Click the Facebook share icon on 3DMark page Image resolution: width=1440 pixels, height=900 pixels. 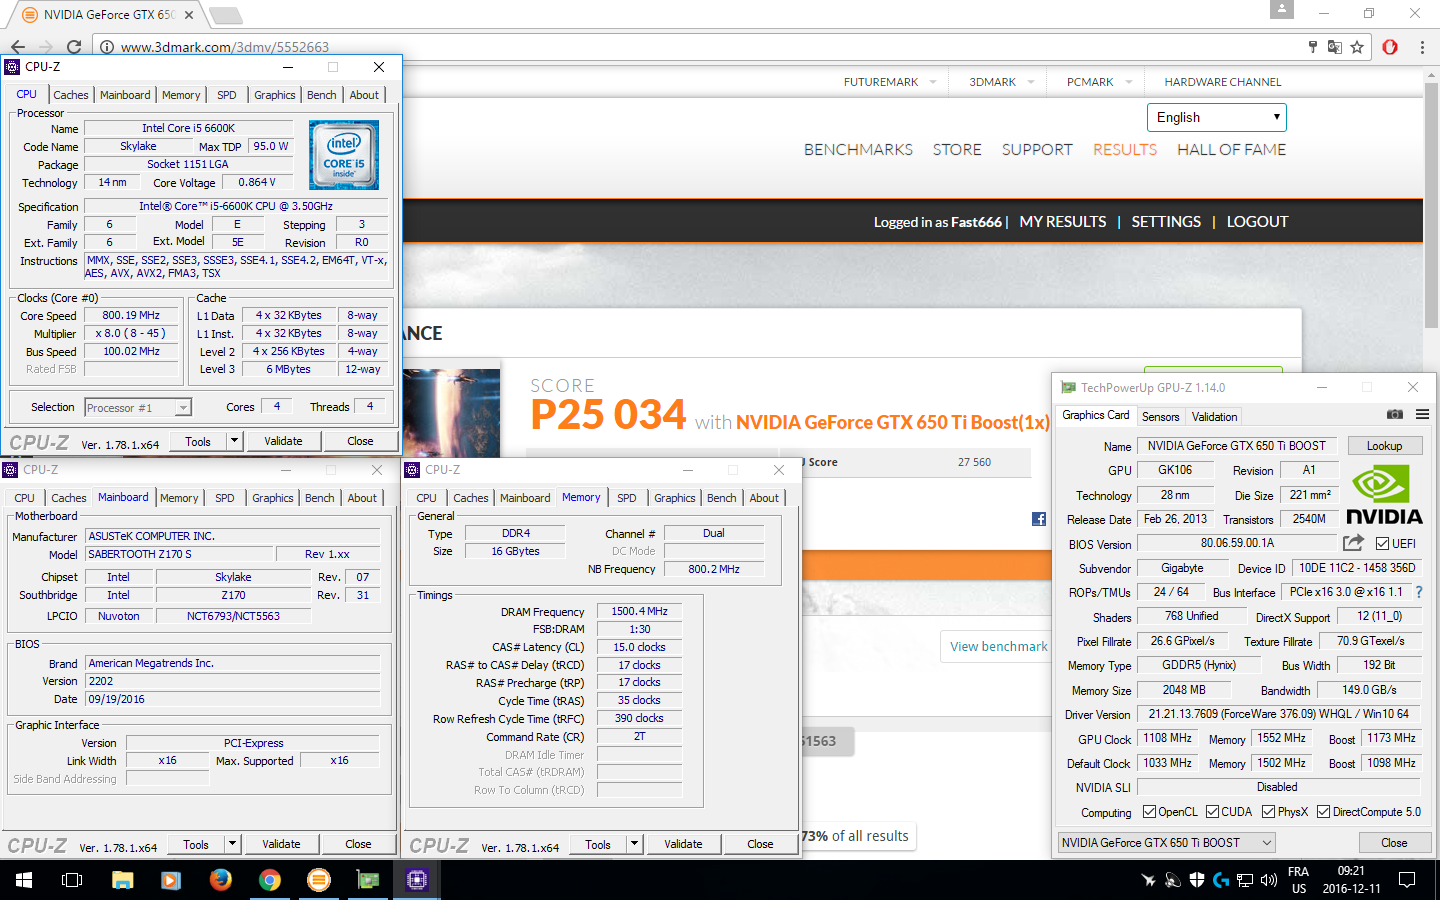pyautogui.click(x=1039, y=519)
